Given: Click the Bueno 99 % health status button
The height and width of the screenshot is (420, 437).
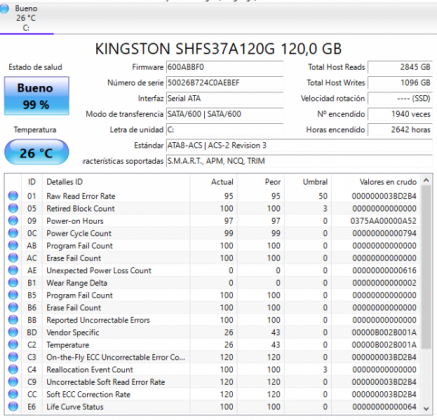Looking at the screenshot, I should coord(37,96).
